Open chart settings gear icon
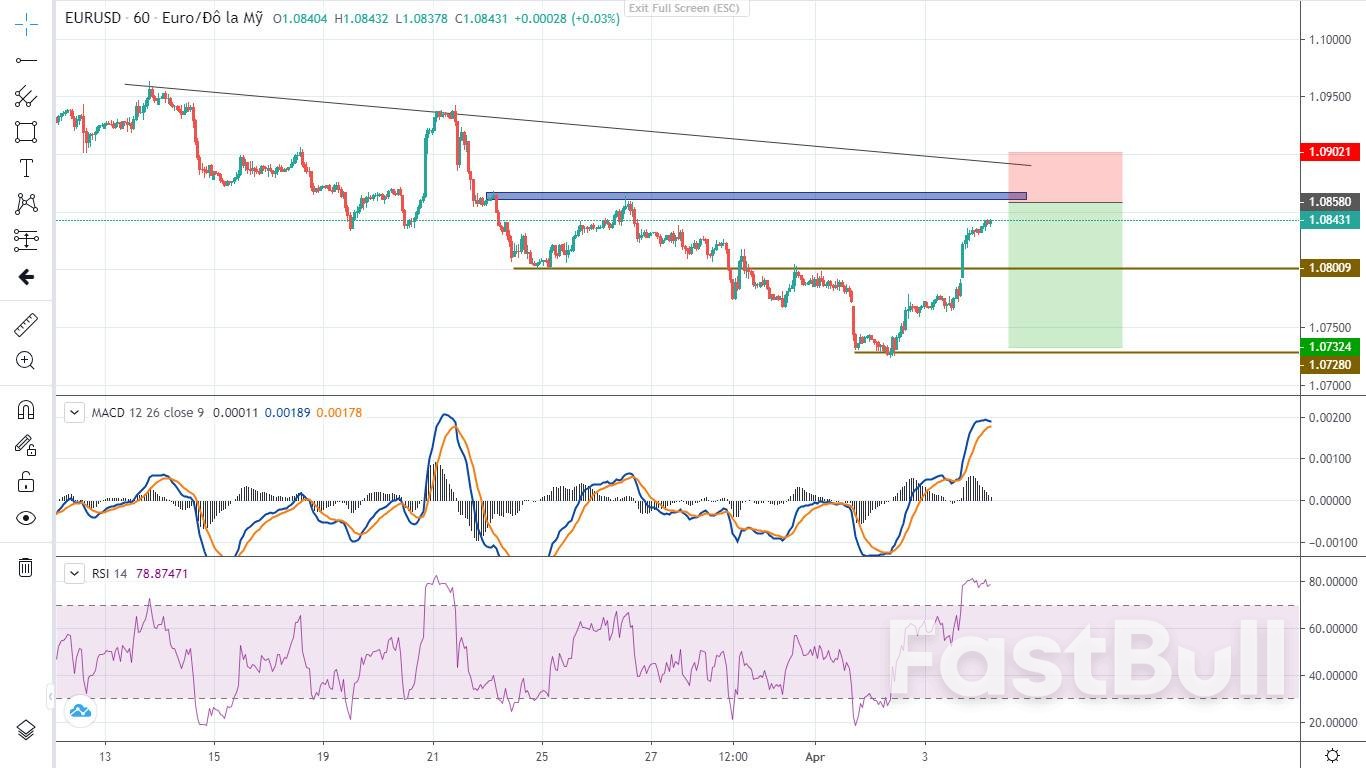Screen dimensions: 1366x768 point(1332,755)
